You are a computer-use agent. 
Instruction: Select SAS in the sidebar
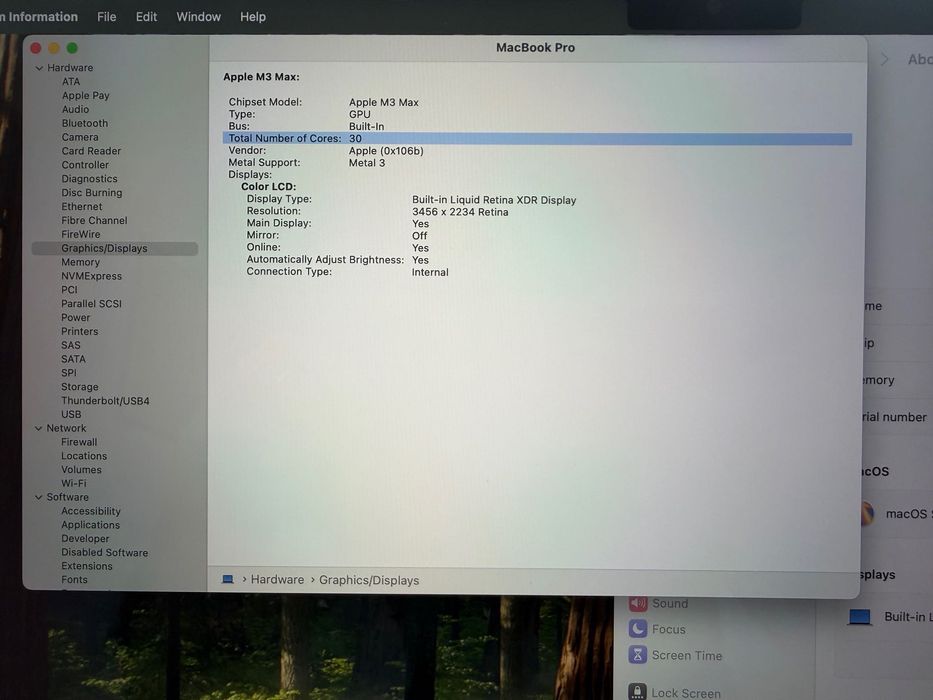click(x=71, y=345)
